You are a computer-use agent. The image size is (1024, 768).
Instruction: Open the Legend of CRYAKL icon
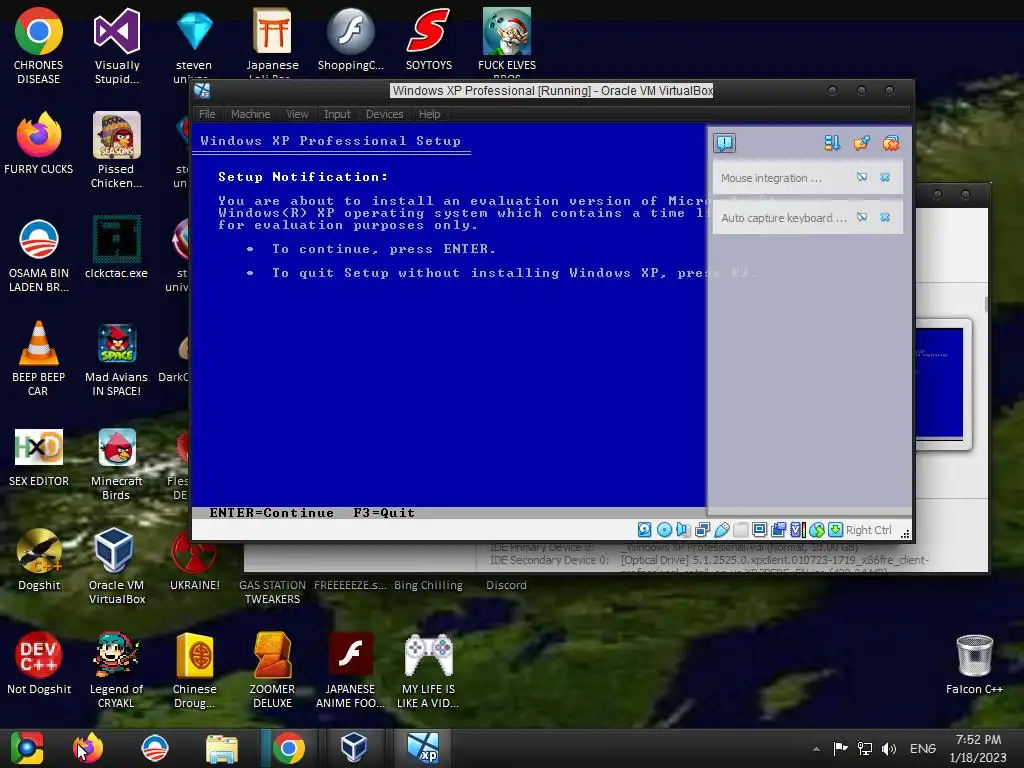pos(116,670)
